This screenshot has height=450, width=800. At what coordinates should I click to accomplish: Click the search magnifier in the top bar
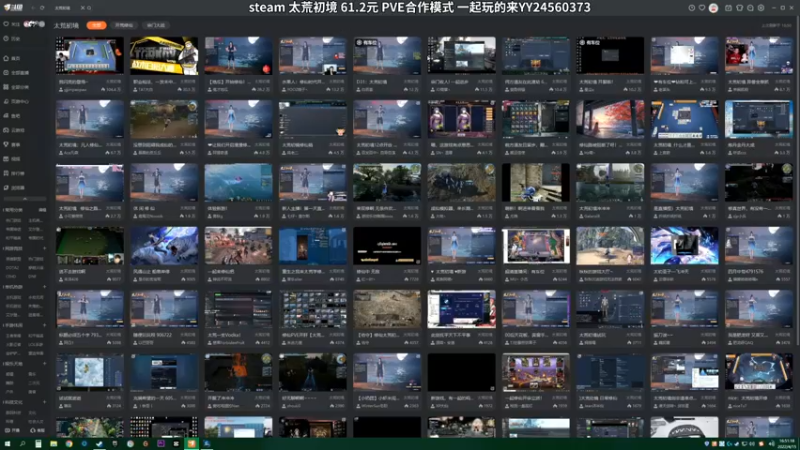[89, 8]
